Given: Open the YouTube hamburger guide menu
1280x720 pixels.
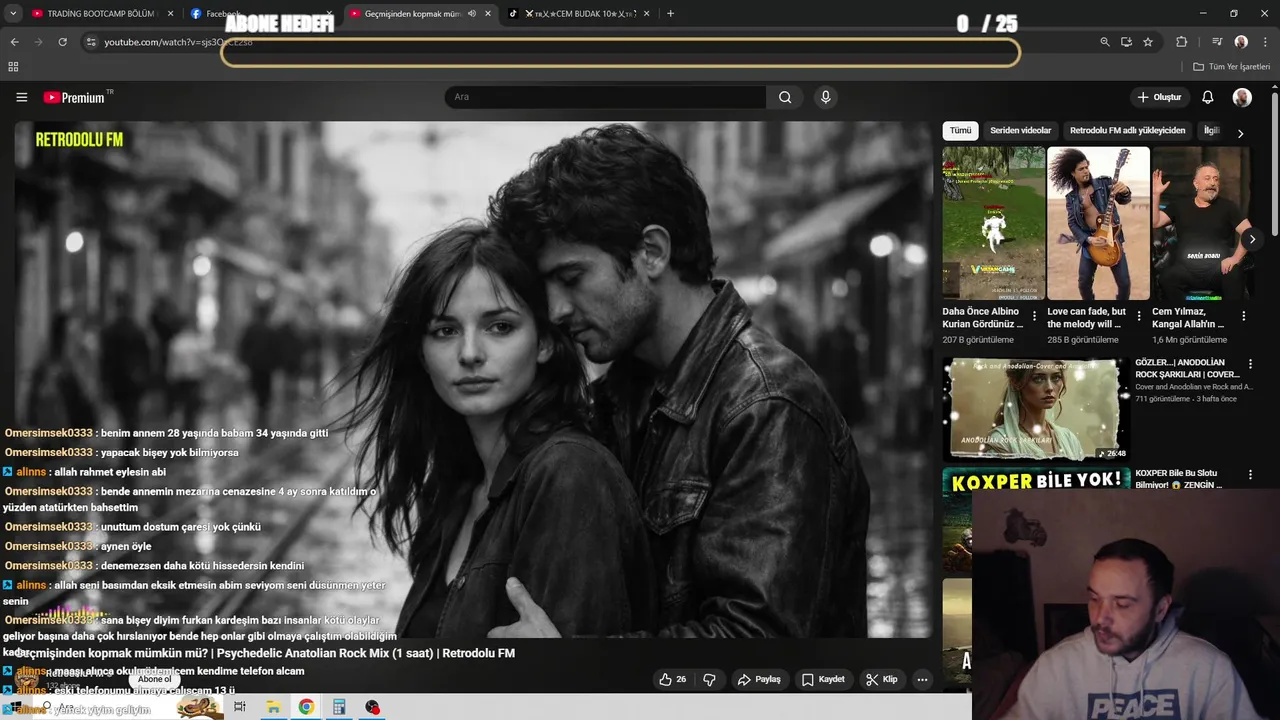Looking at the screenshot, I should point(21,97).
